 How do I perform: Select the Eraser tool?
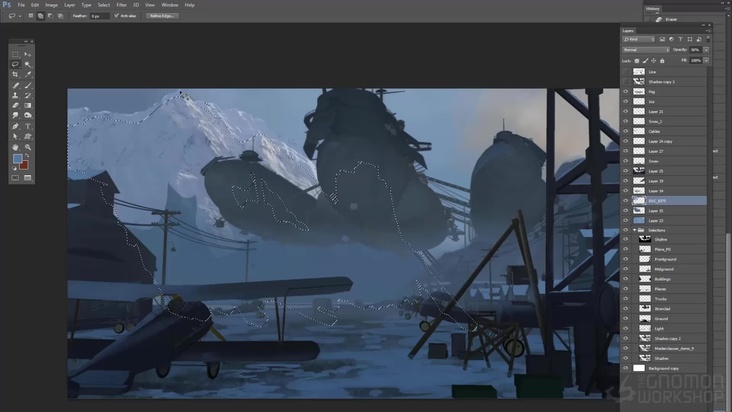coord(15,105)
